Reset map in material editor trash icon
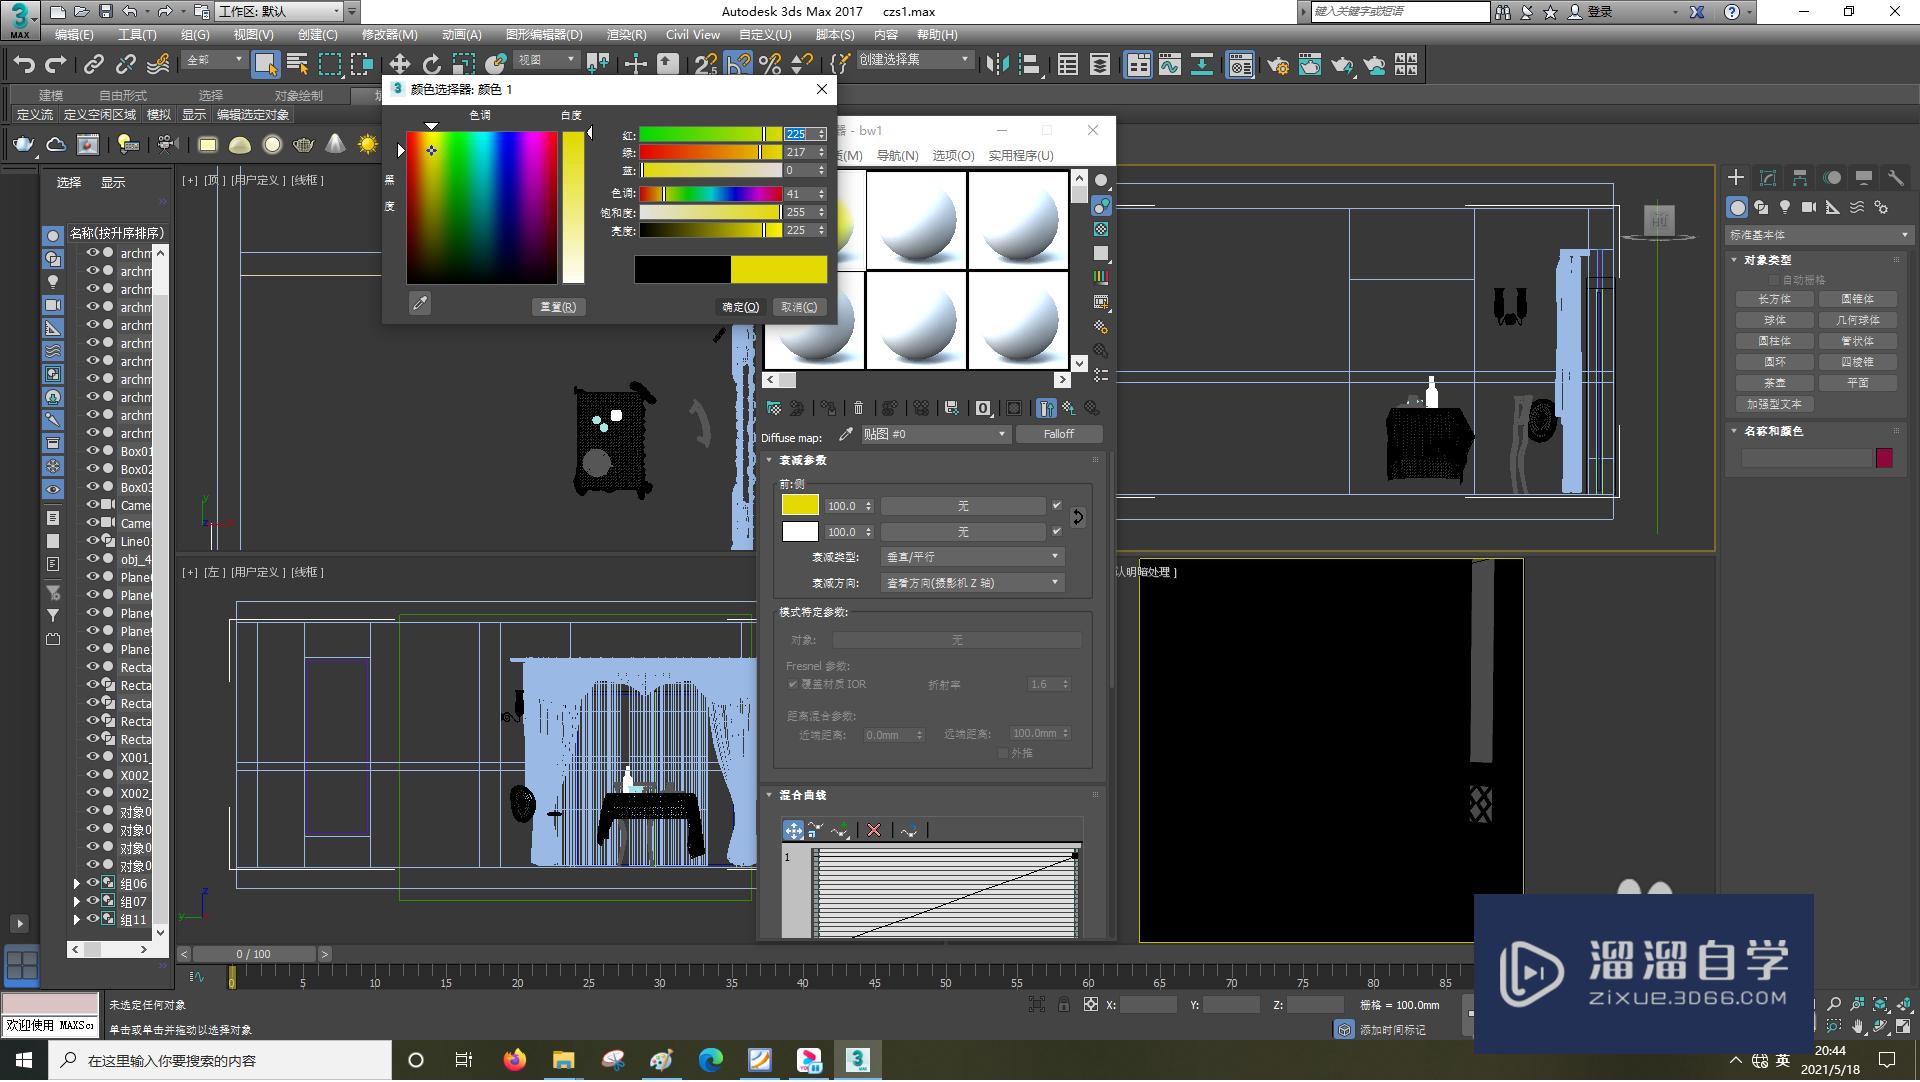The height and width of the screenshot is (1082, 1920). [858, 408]
